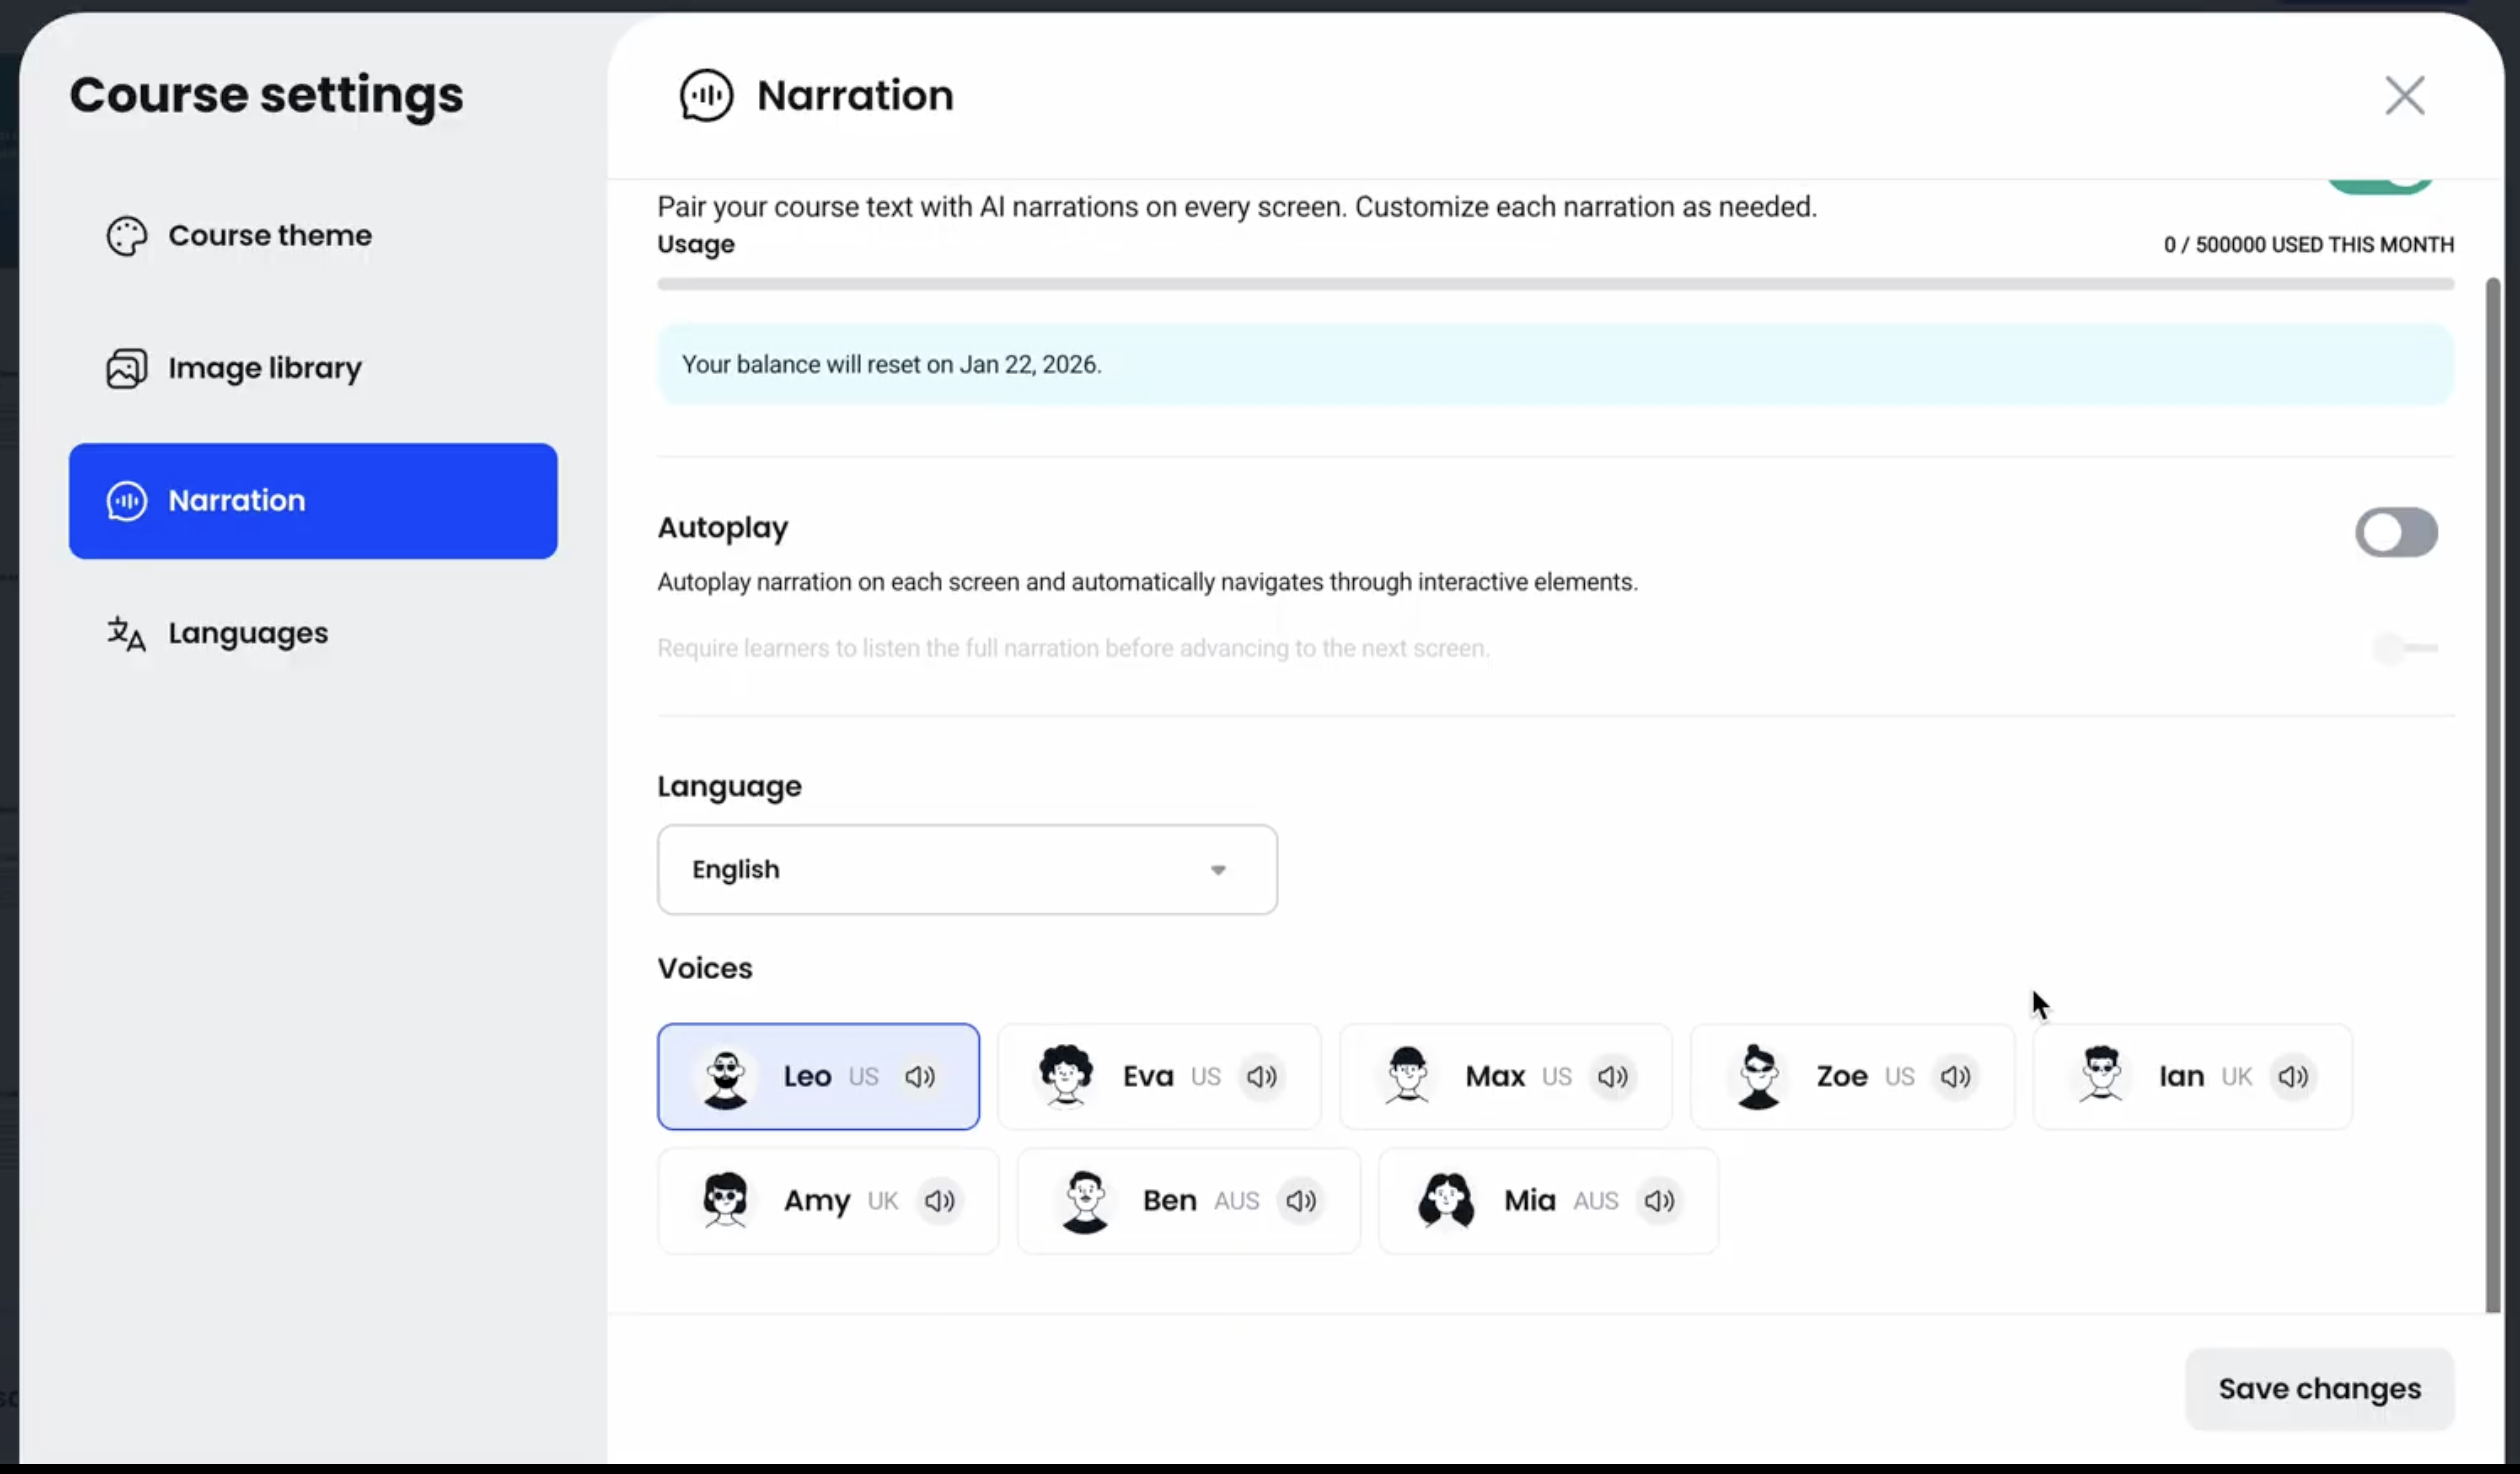Click the Language section heading
This screenshot has width=2520, height=1474.
tap(729, 786)
